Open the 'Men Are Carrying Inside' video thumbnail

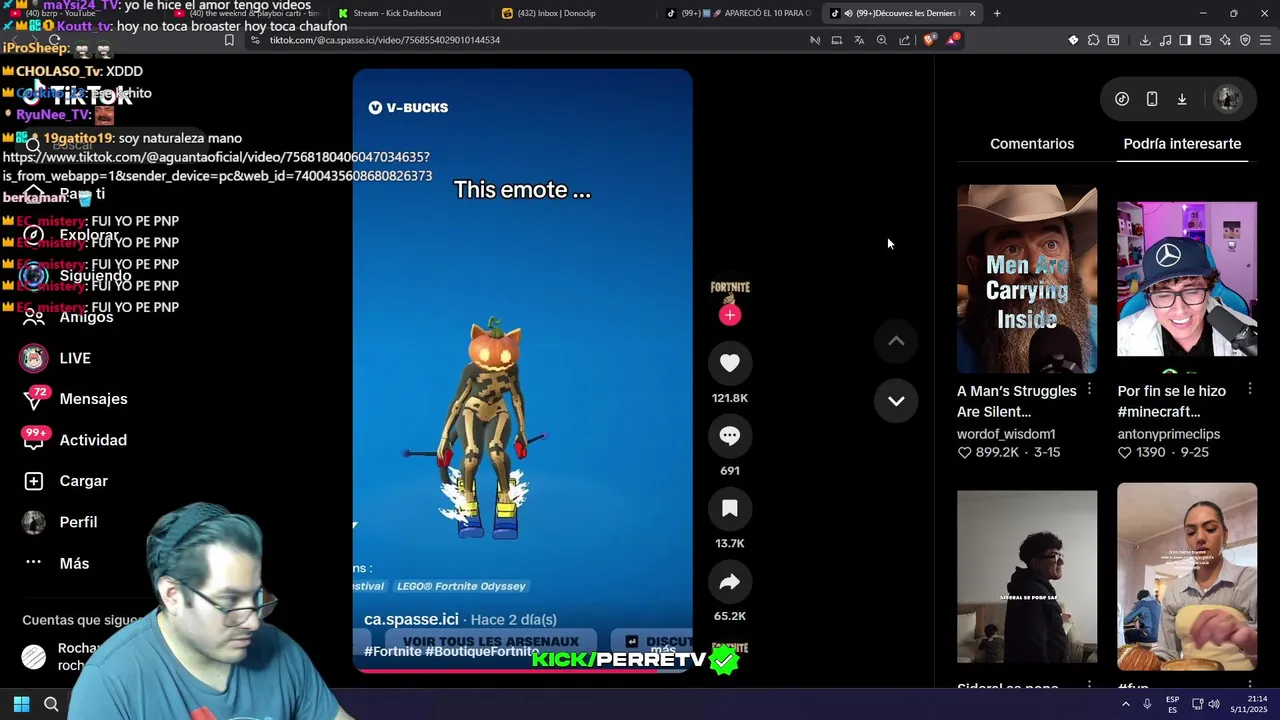point(1027,279)
